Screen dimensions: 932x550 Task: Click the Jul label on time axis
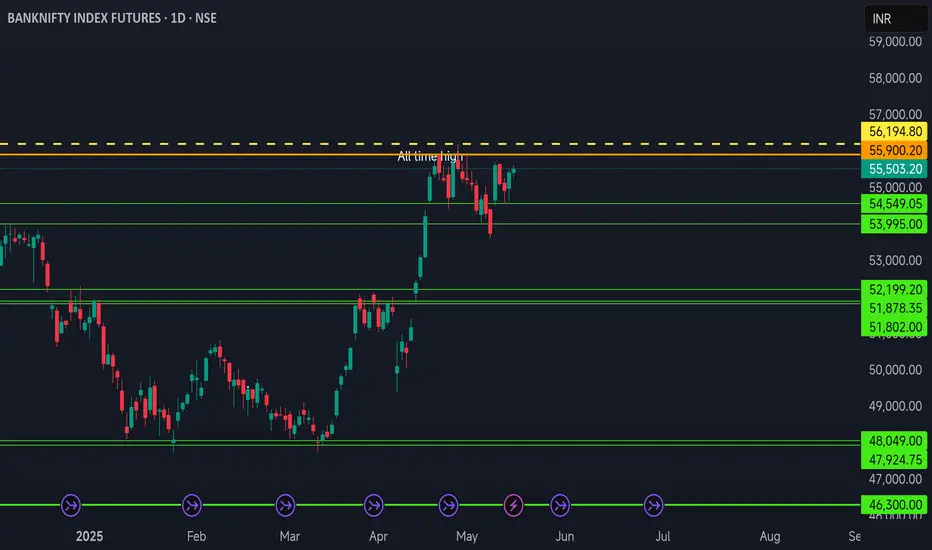663,536
